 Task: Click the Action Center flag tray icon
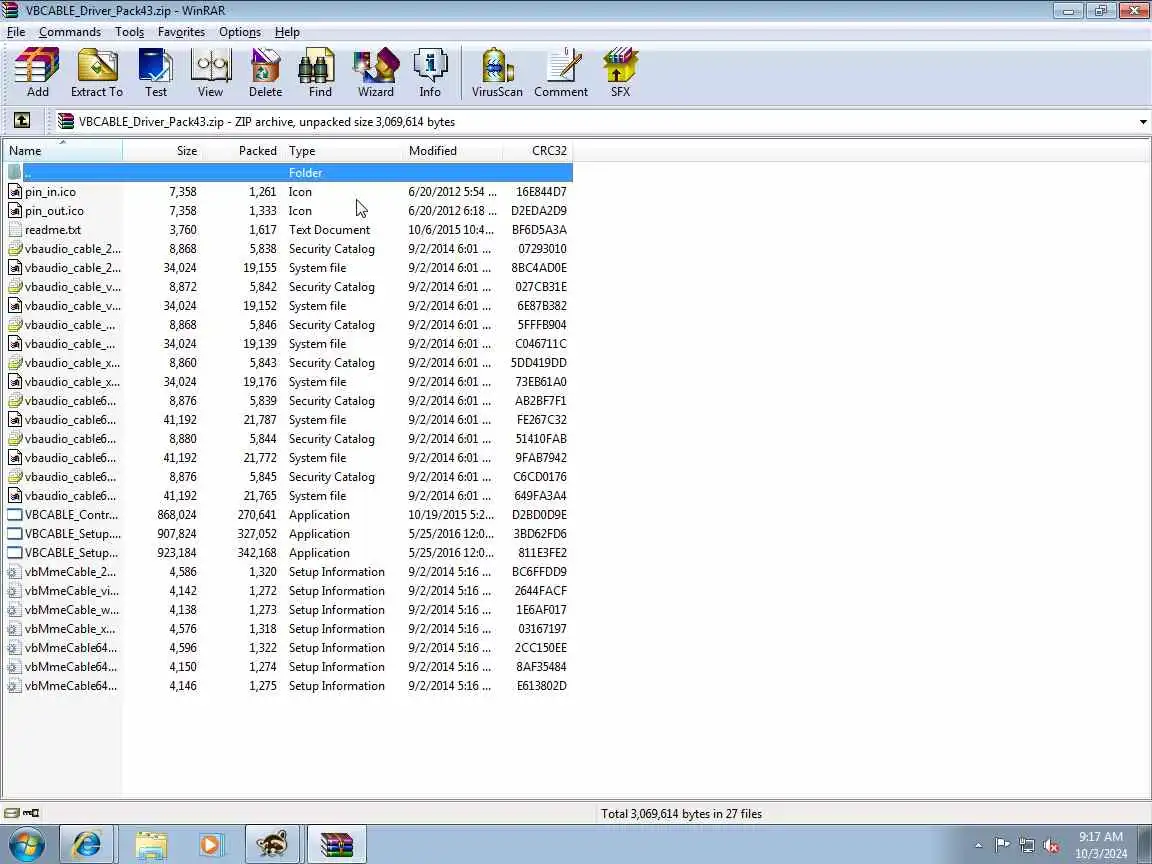[x=1001, y=846]
